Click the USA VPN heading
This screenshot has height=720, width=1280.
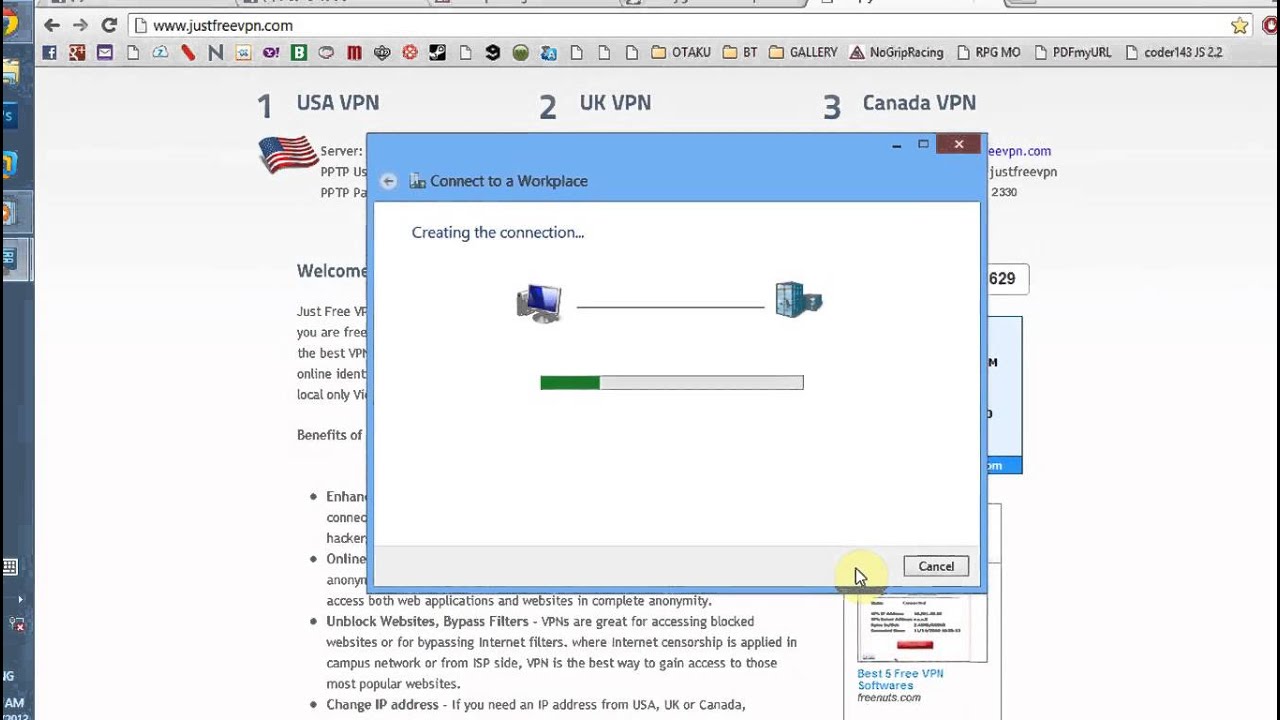pyautogui.click(x=338, y=103)
